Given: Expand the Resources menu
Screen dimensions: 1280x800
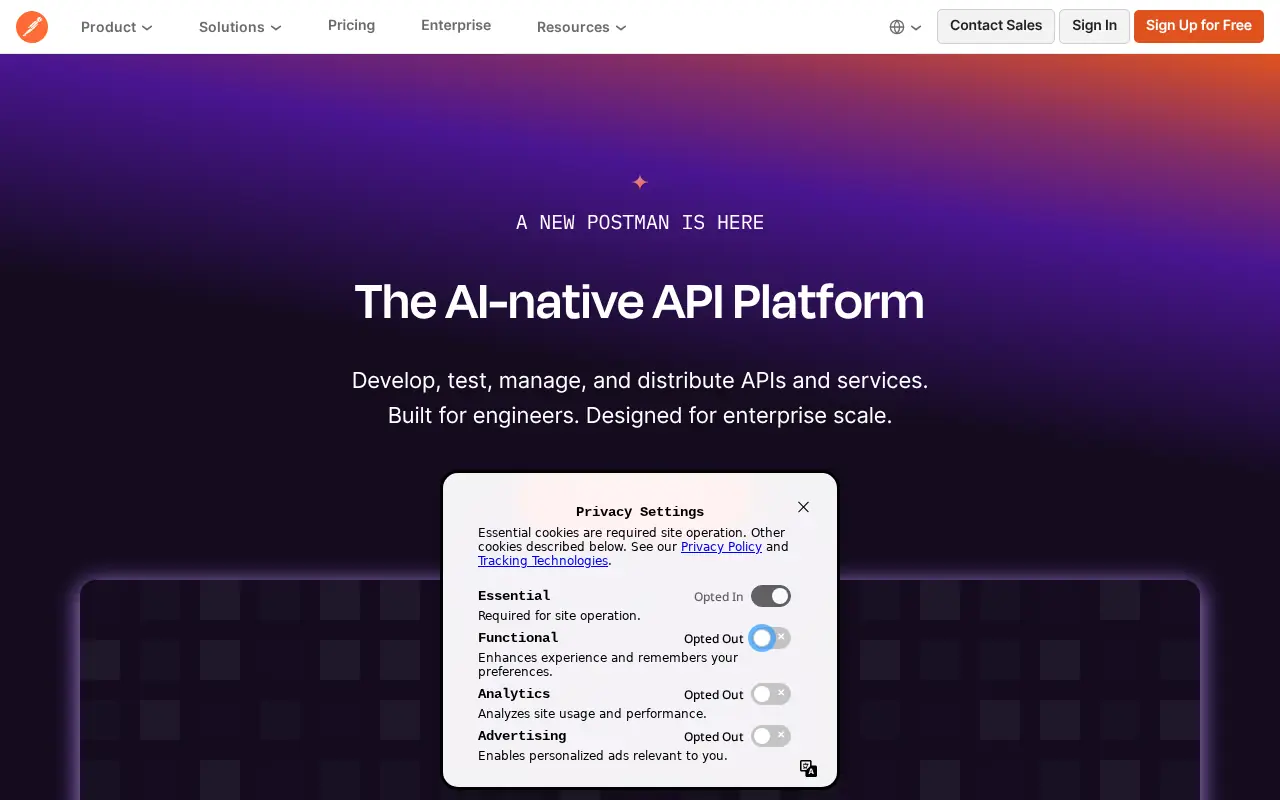Looking at the screenshot, I should [x=581, y=27].
